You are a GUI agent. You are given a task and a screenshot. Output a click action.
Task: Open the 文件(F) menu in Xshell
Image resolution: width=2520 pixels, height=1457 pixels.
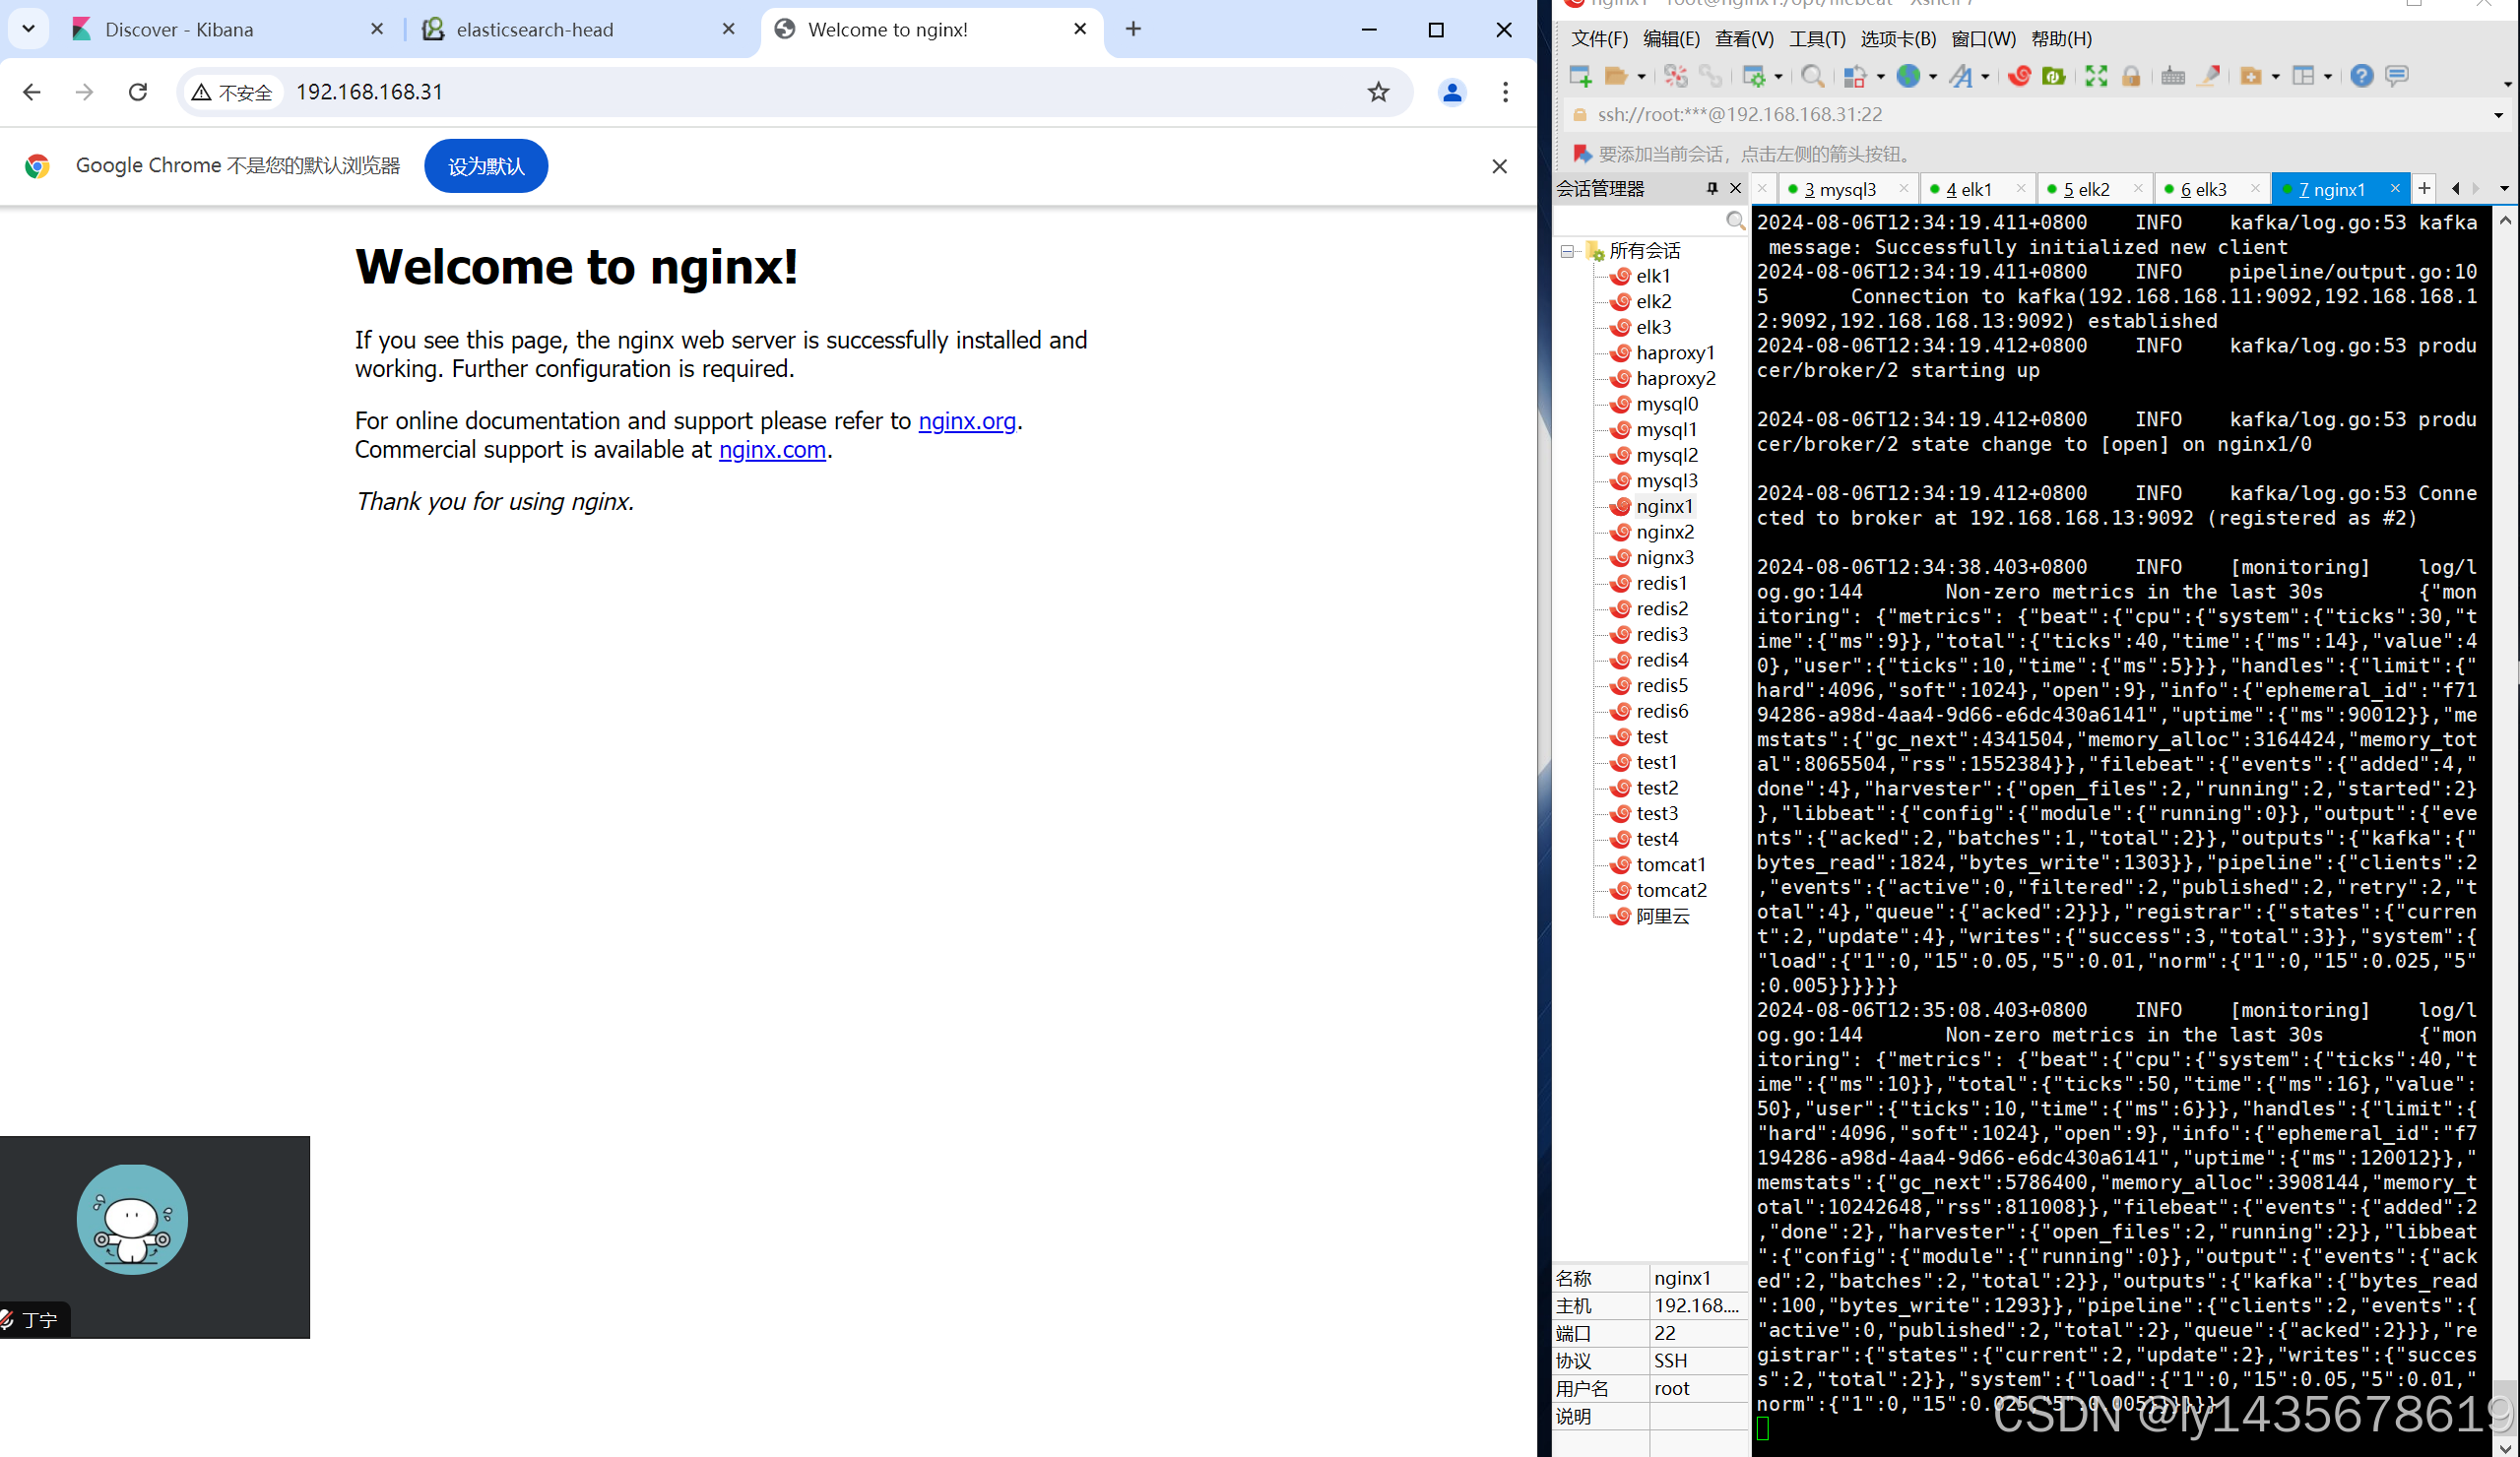[x=1599, y=39]
